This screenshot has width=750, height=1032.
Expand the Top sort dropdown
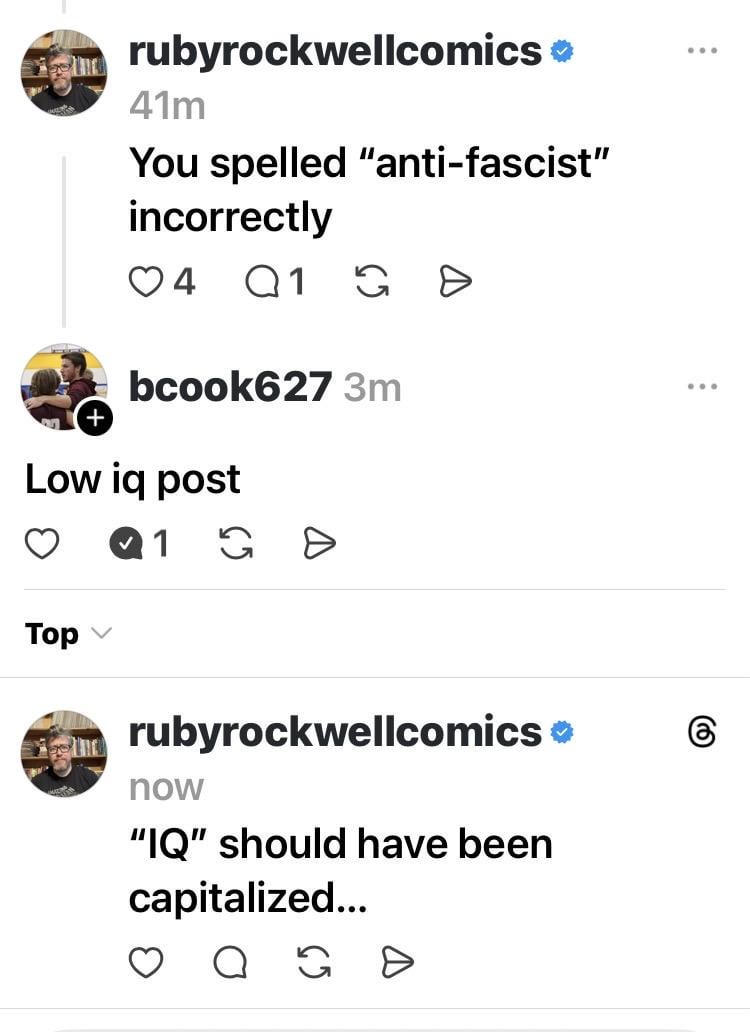(x=68, y=634)
